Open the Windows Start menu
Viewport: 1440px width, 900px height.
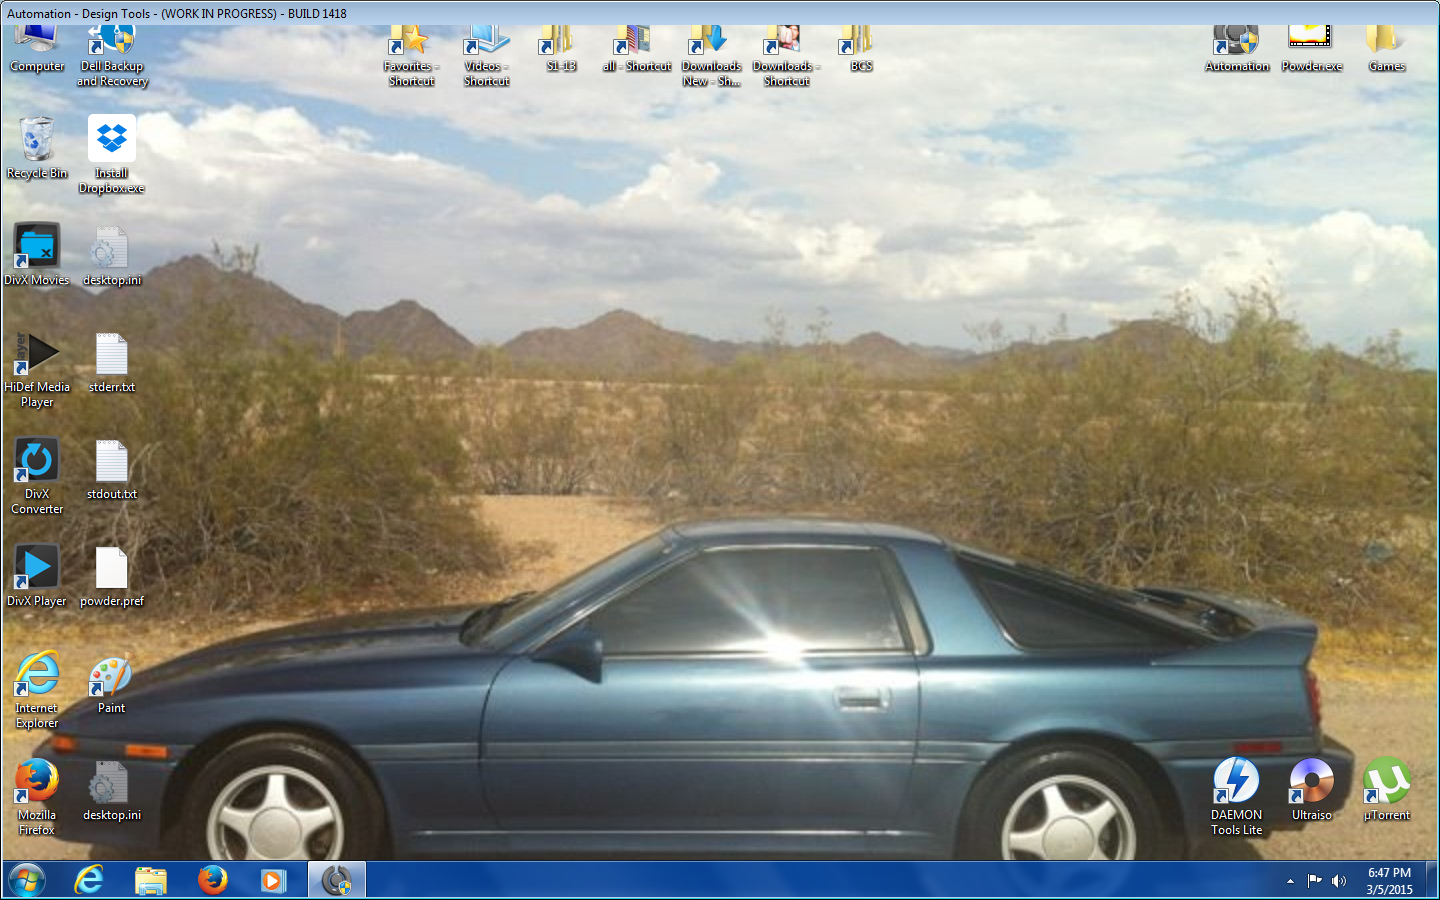[27, 881]
